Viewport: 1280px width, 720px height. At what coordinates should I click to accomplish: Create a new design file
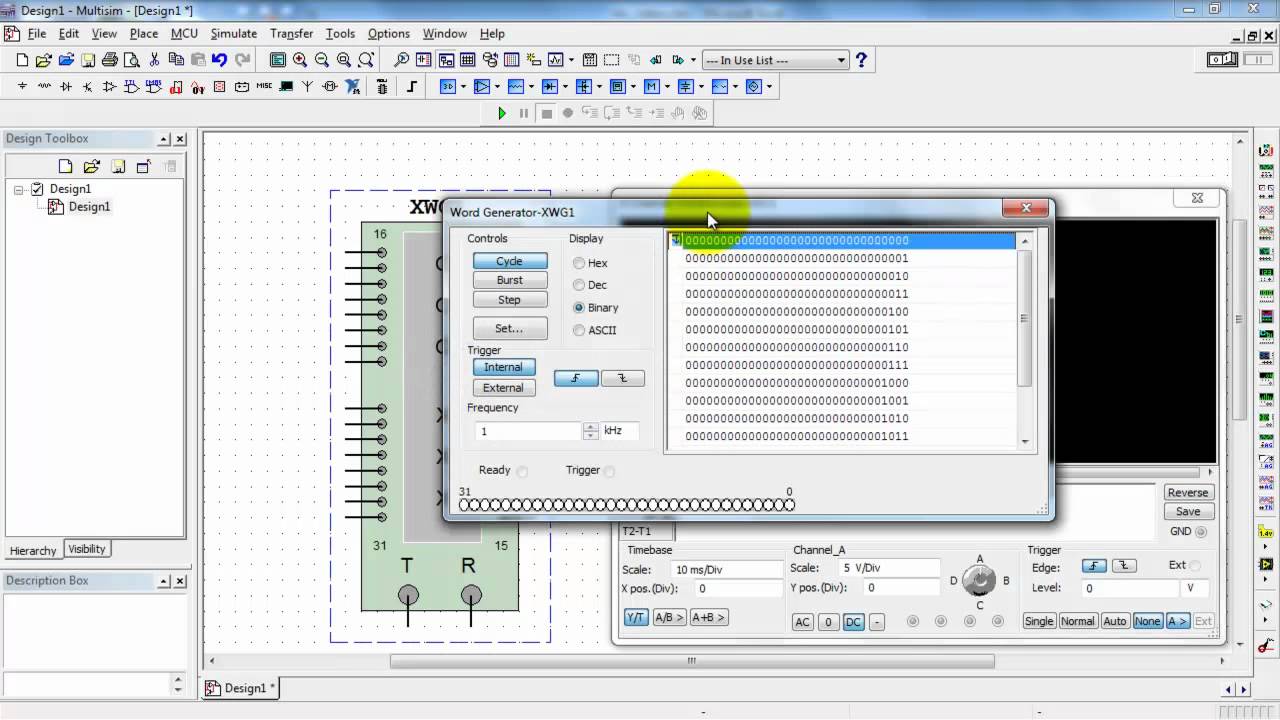(22, 60)
